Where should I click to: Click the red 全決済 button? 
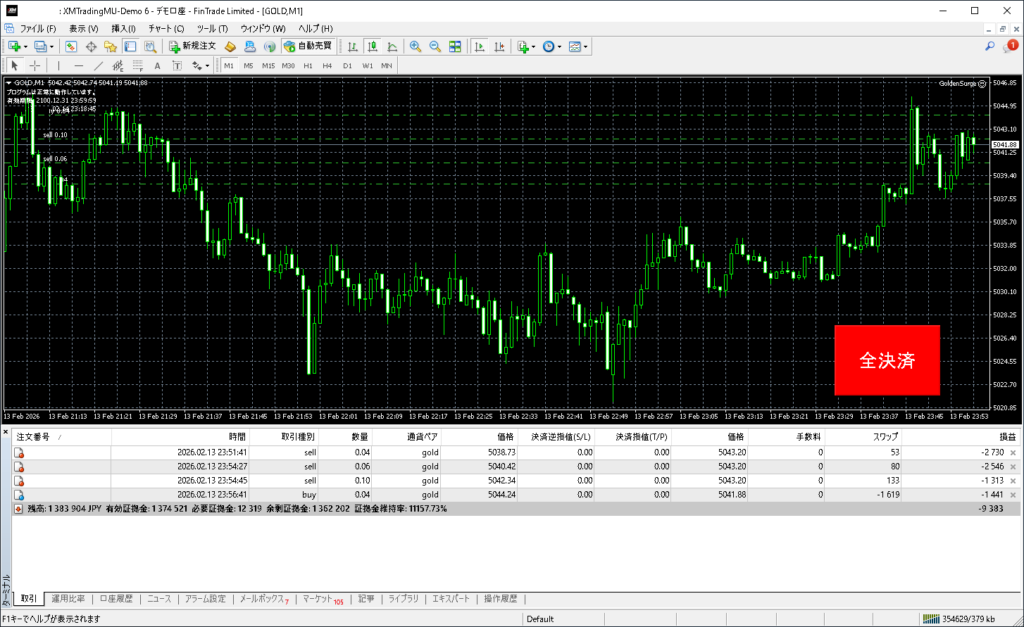(887, 360)
